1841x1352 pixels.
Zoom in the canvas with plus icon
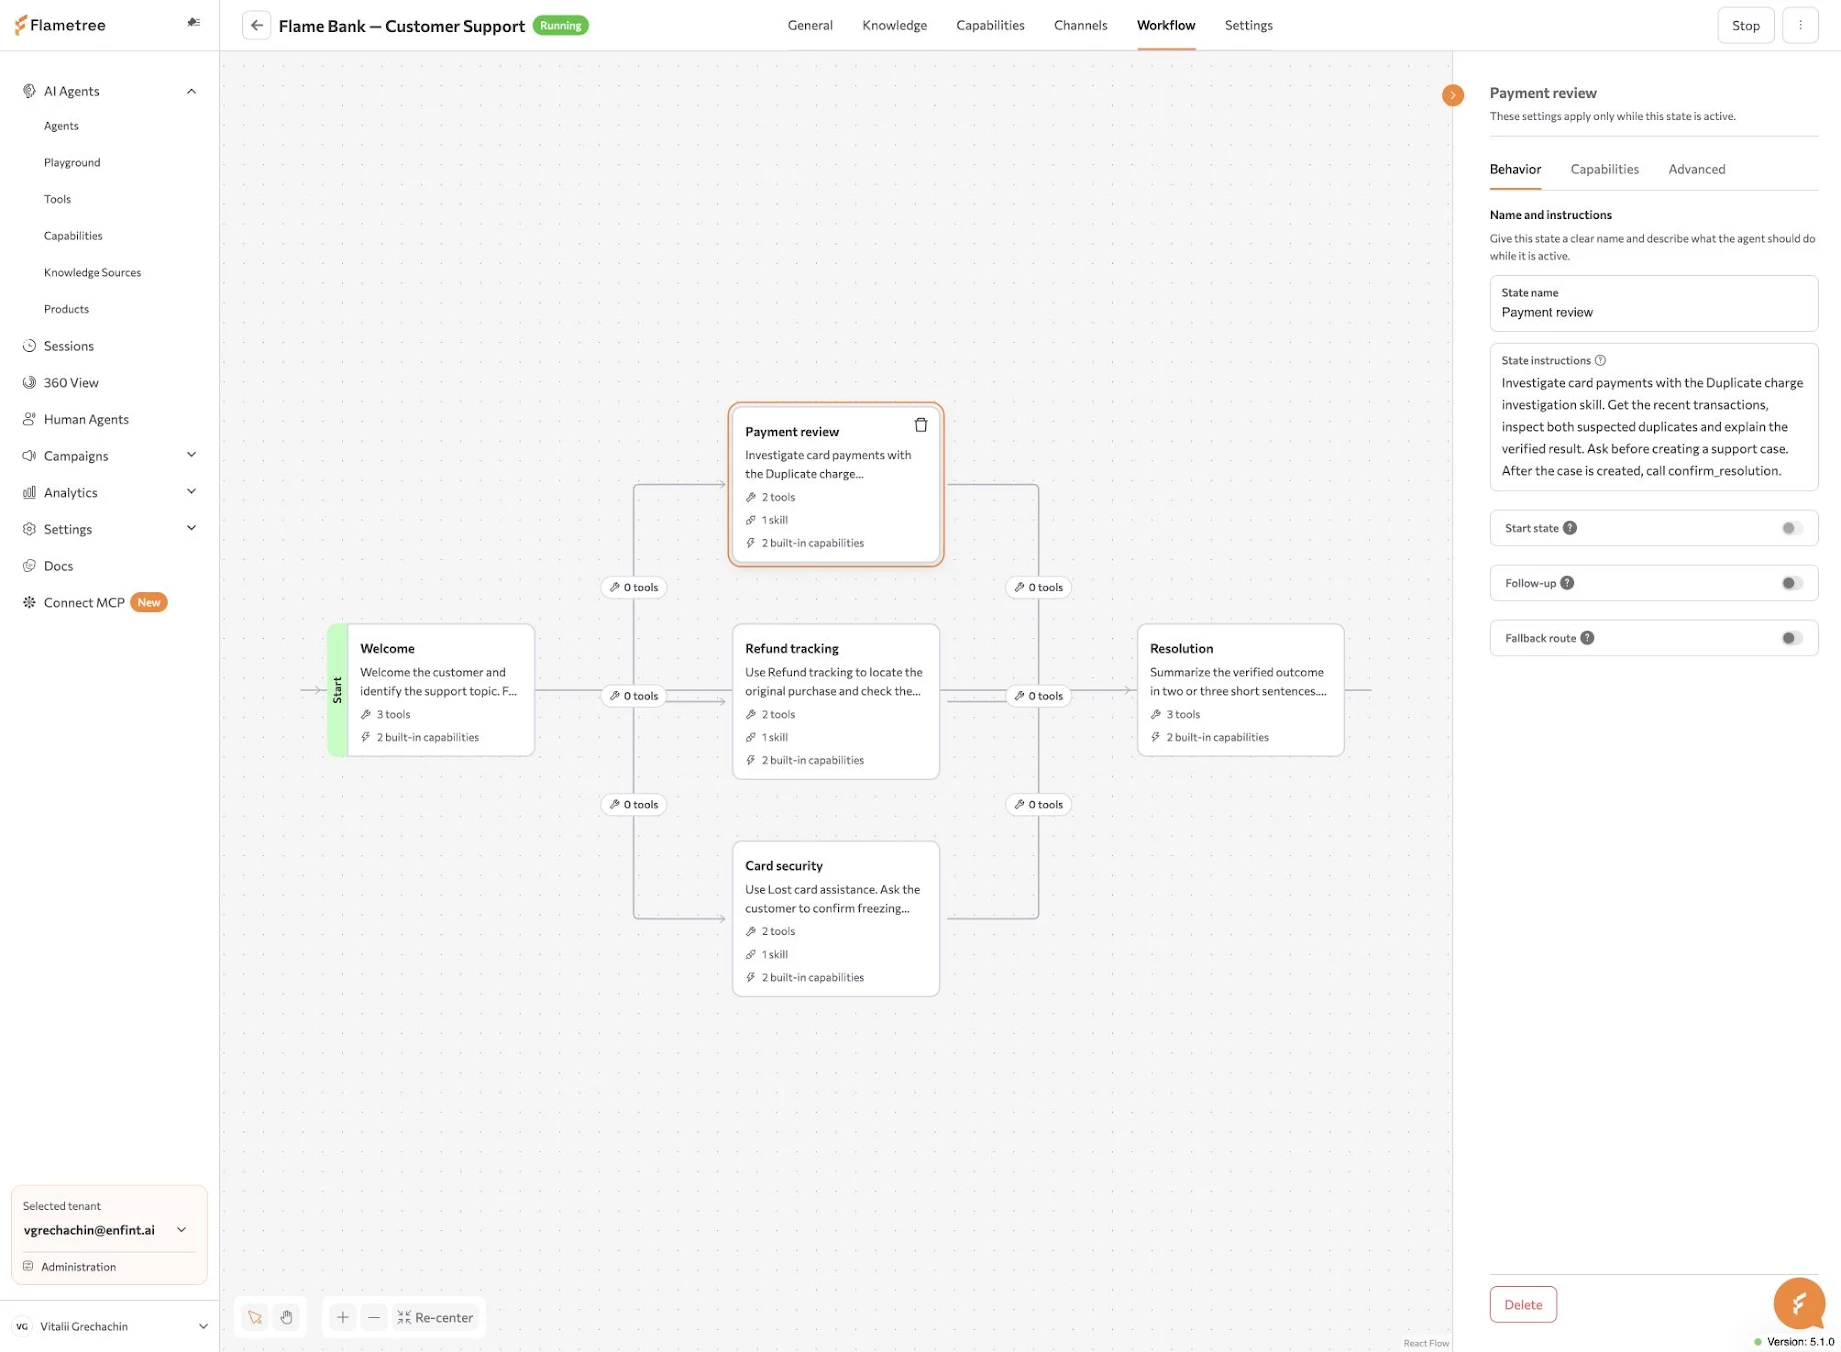[342, 1317]
